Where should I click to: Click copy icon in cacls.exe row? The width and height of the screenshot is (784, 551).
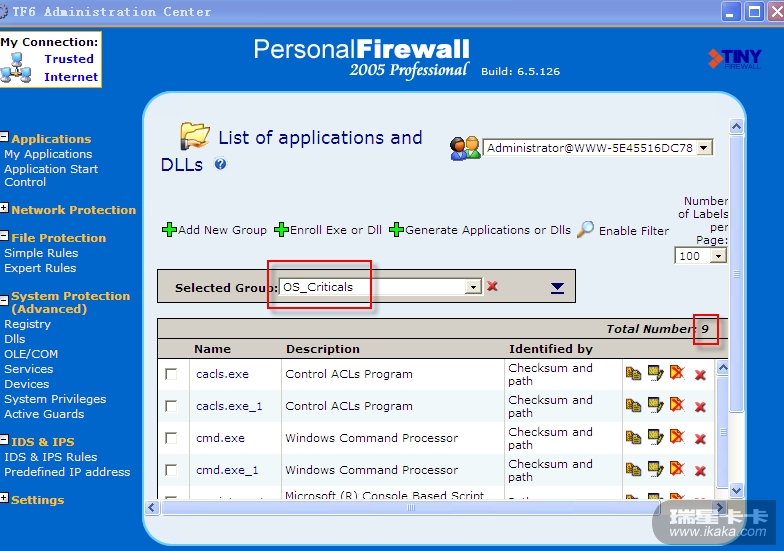(x=634, y=374)
